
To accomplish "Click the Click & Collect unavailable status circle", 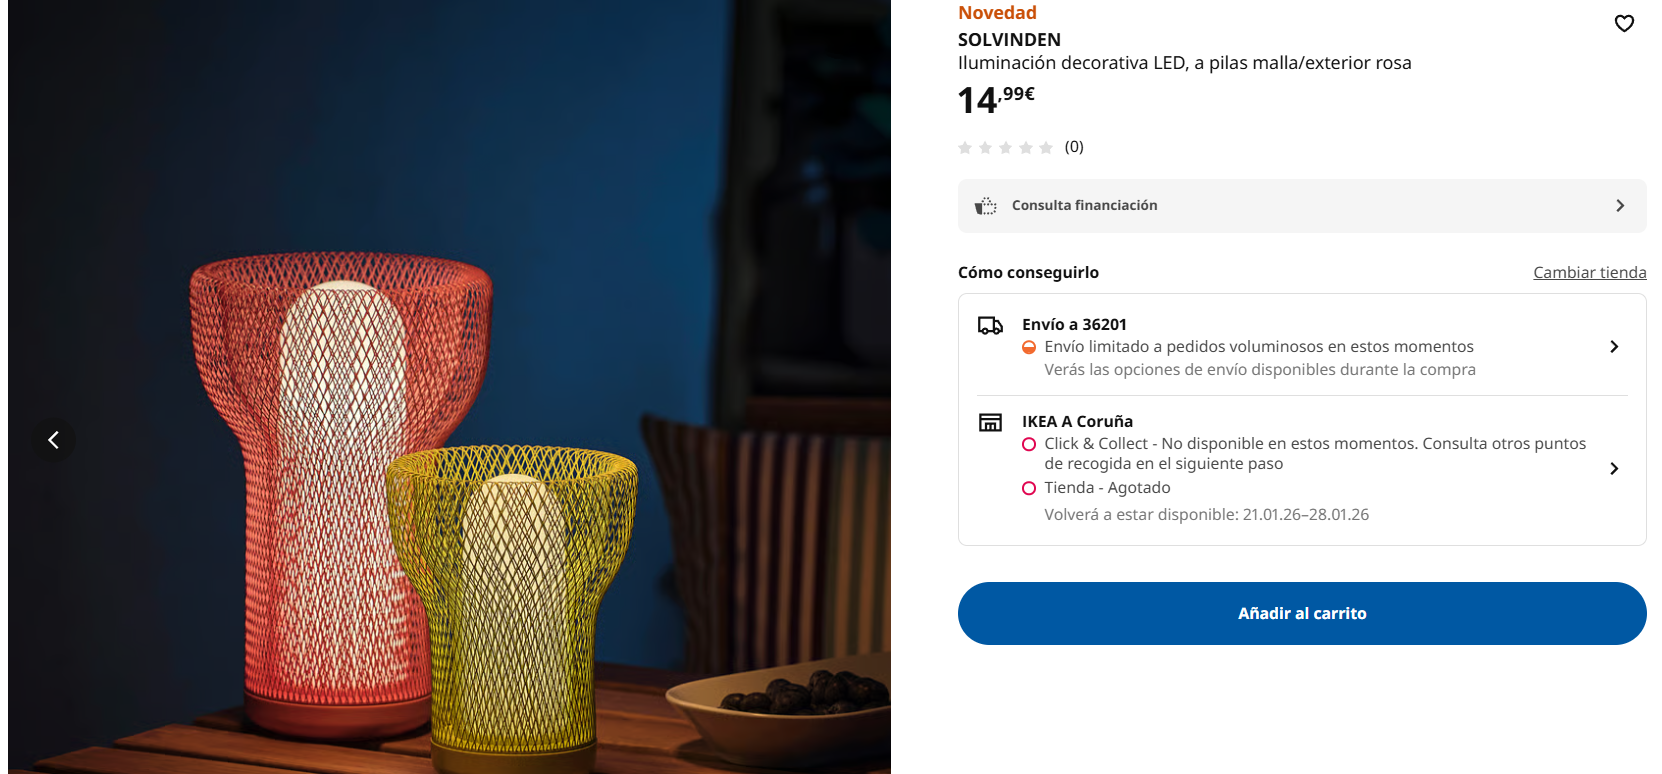I will (1029, 444).
